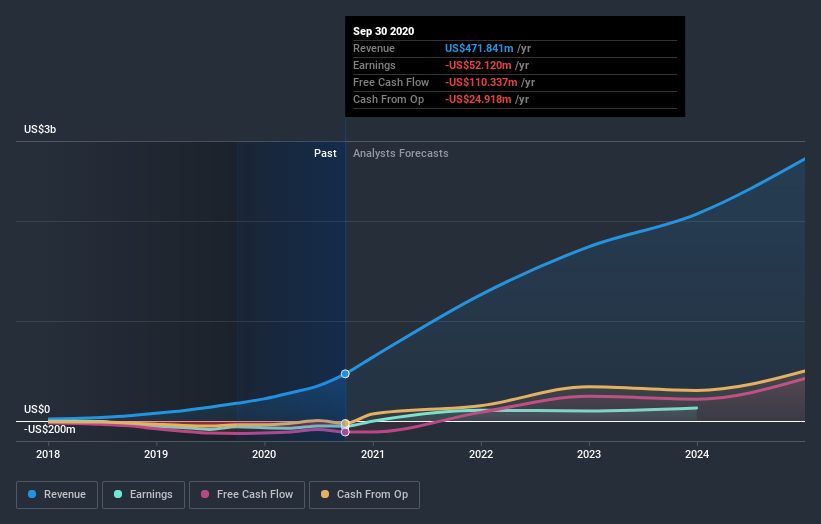Click the Sep 30 2020 tooltip date

click(x=383, y=31)
